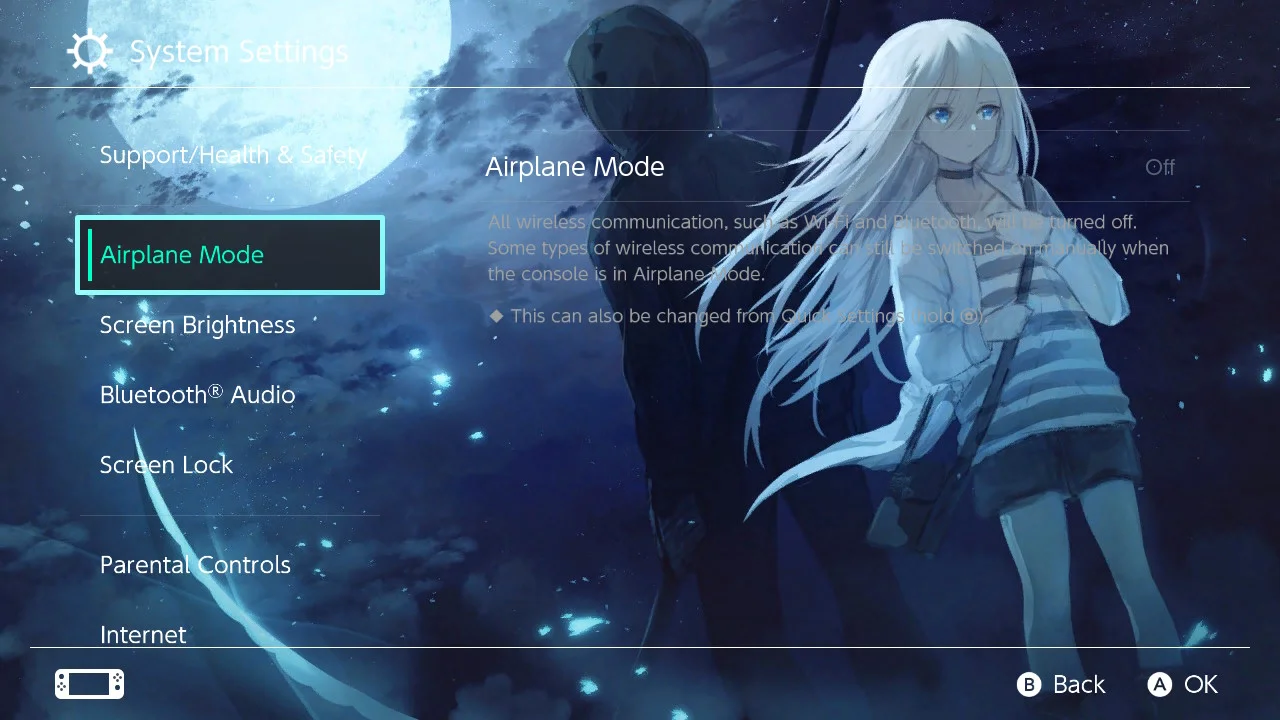
Task: Go to Bluetooth Audio settings
Action: (x=198, y=395)
